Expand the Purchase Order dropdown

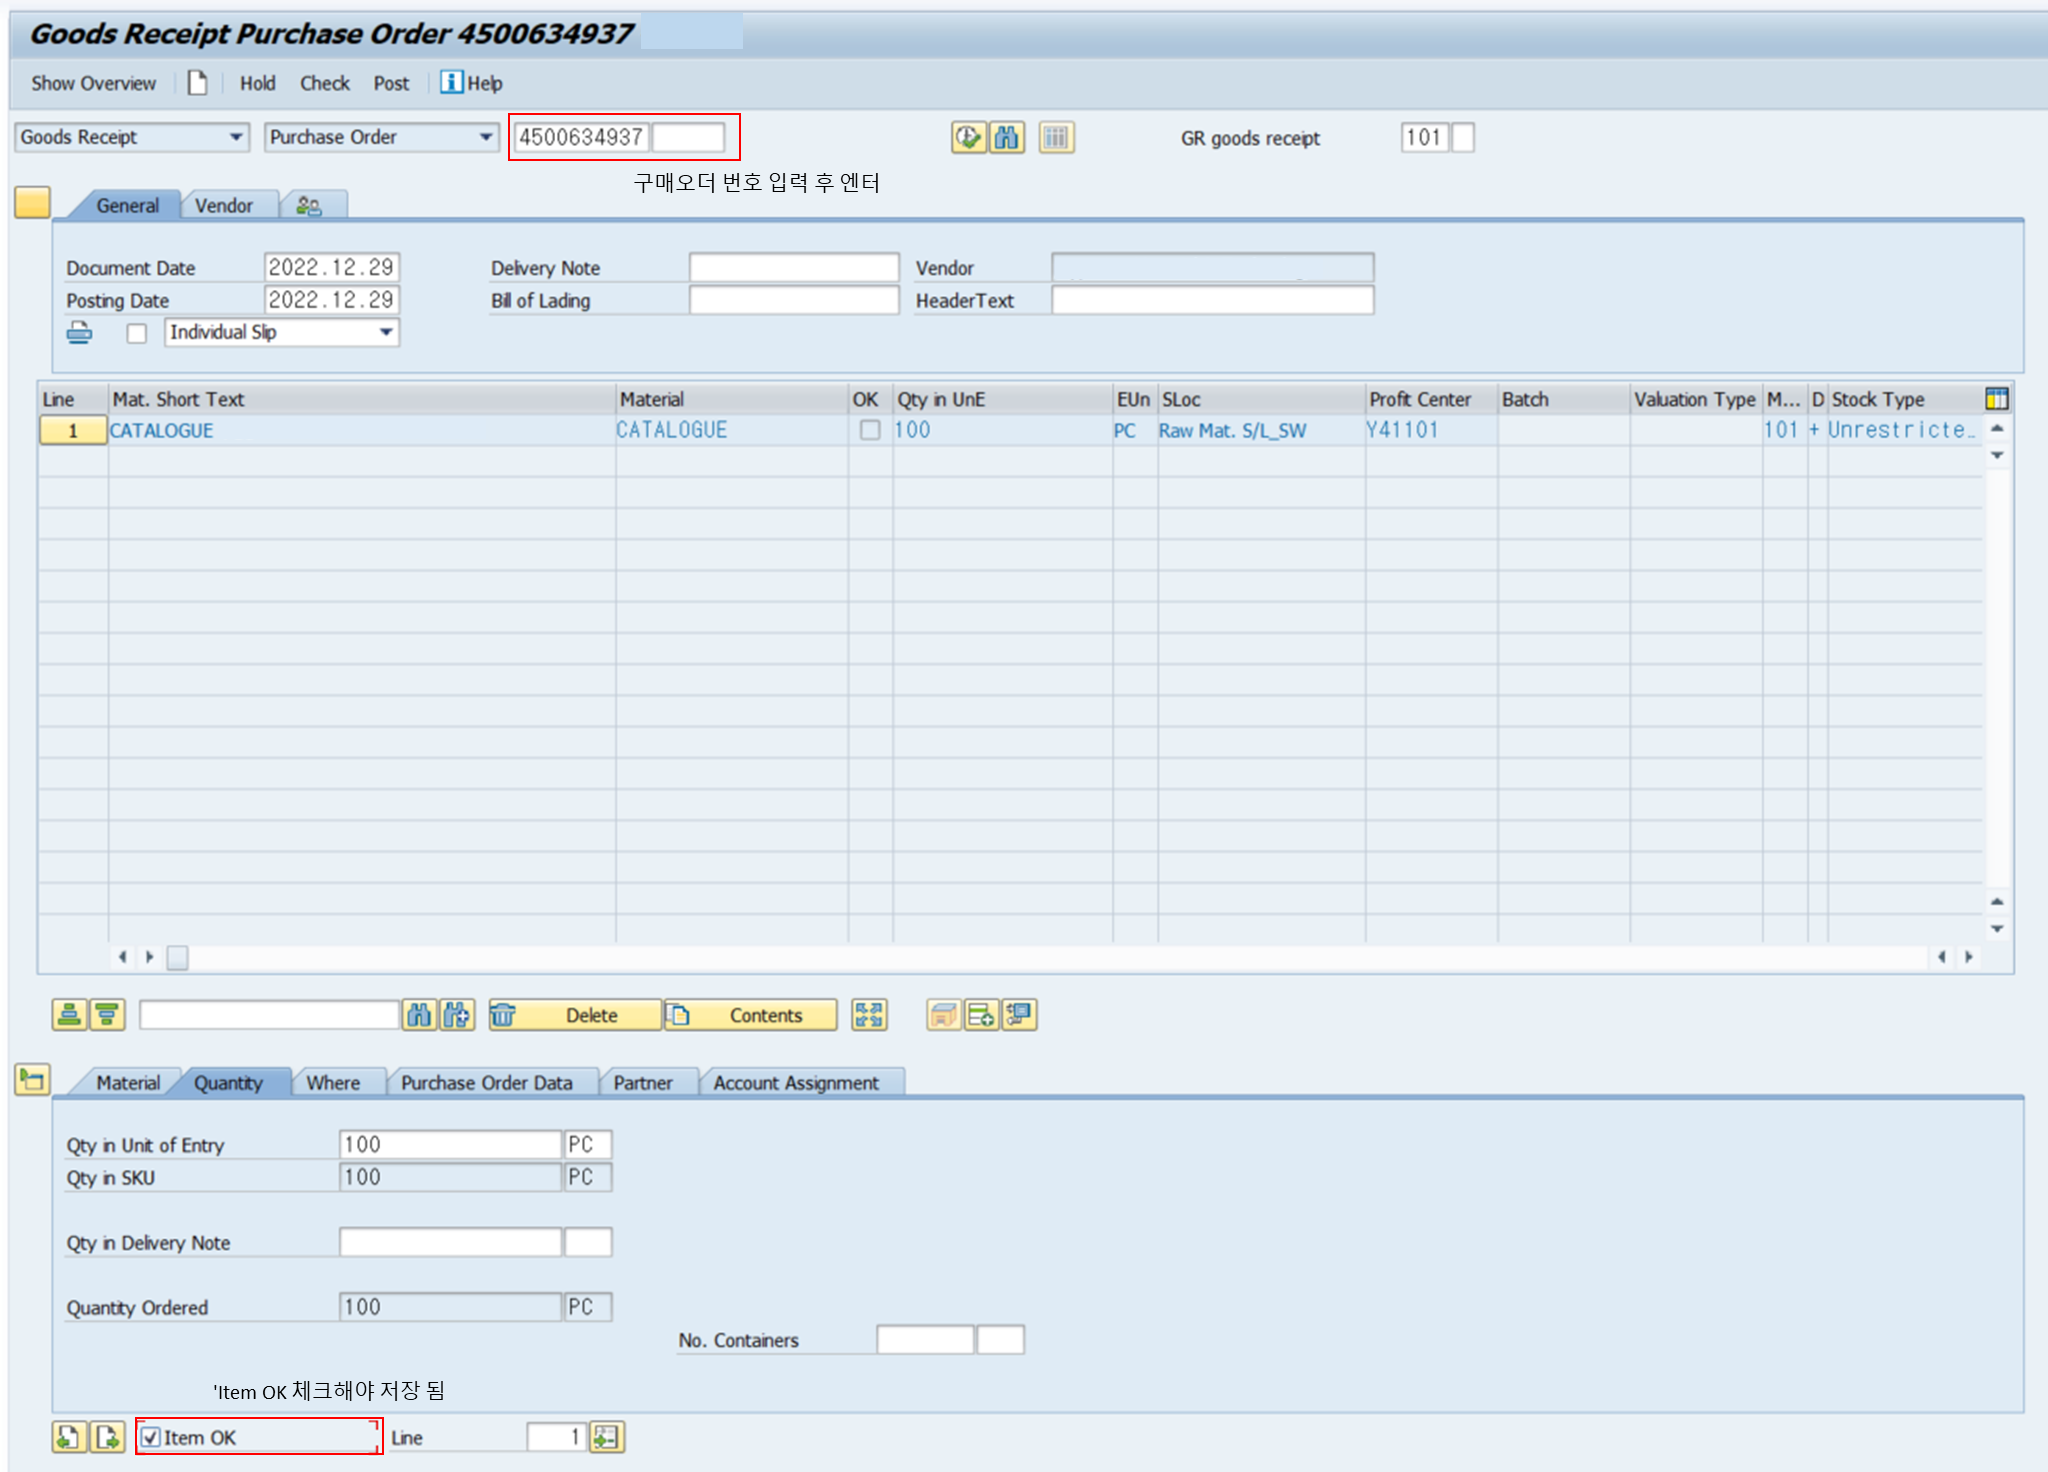click(x=486, y=137)
